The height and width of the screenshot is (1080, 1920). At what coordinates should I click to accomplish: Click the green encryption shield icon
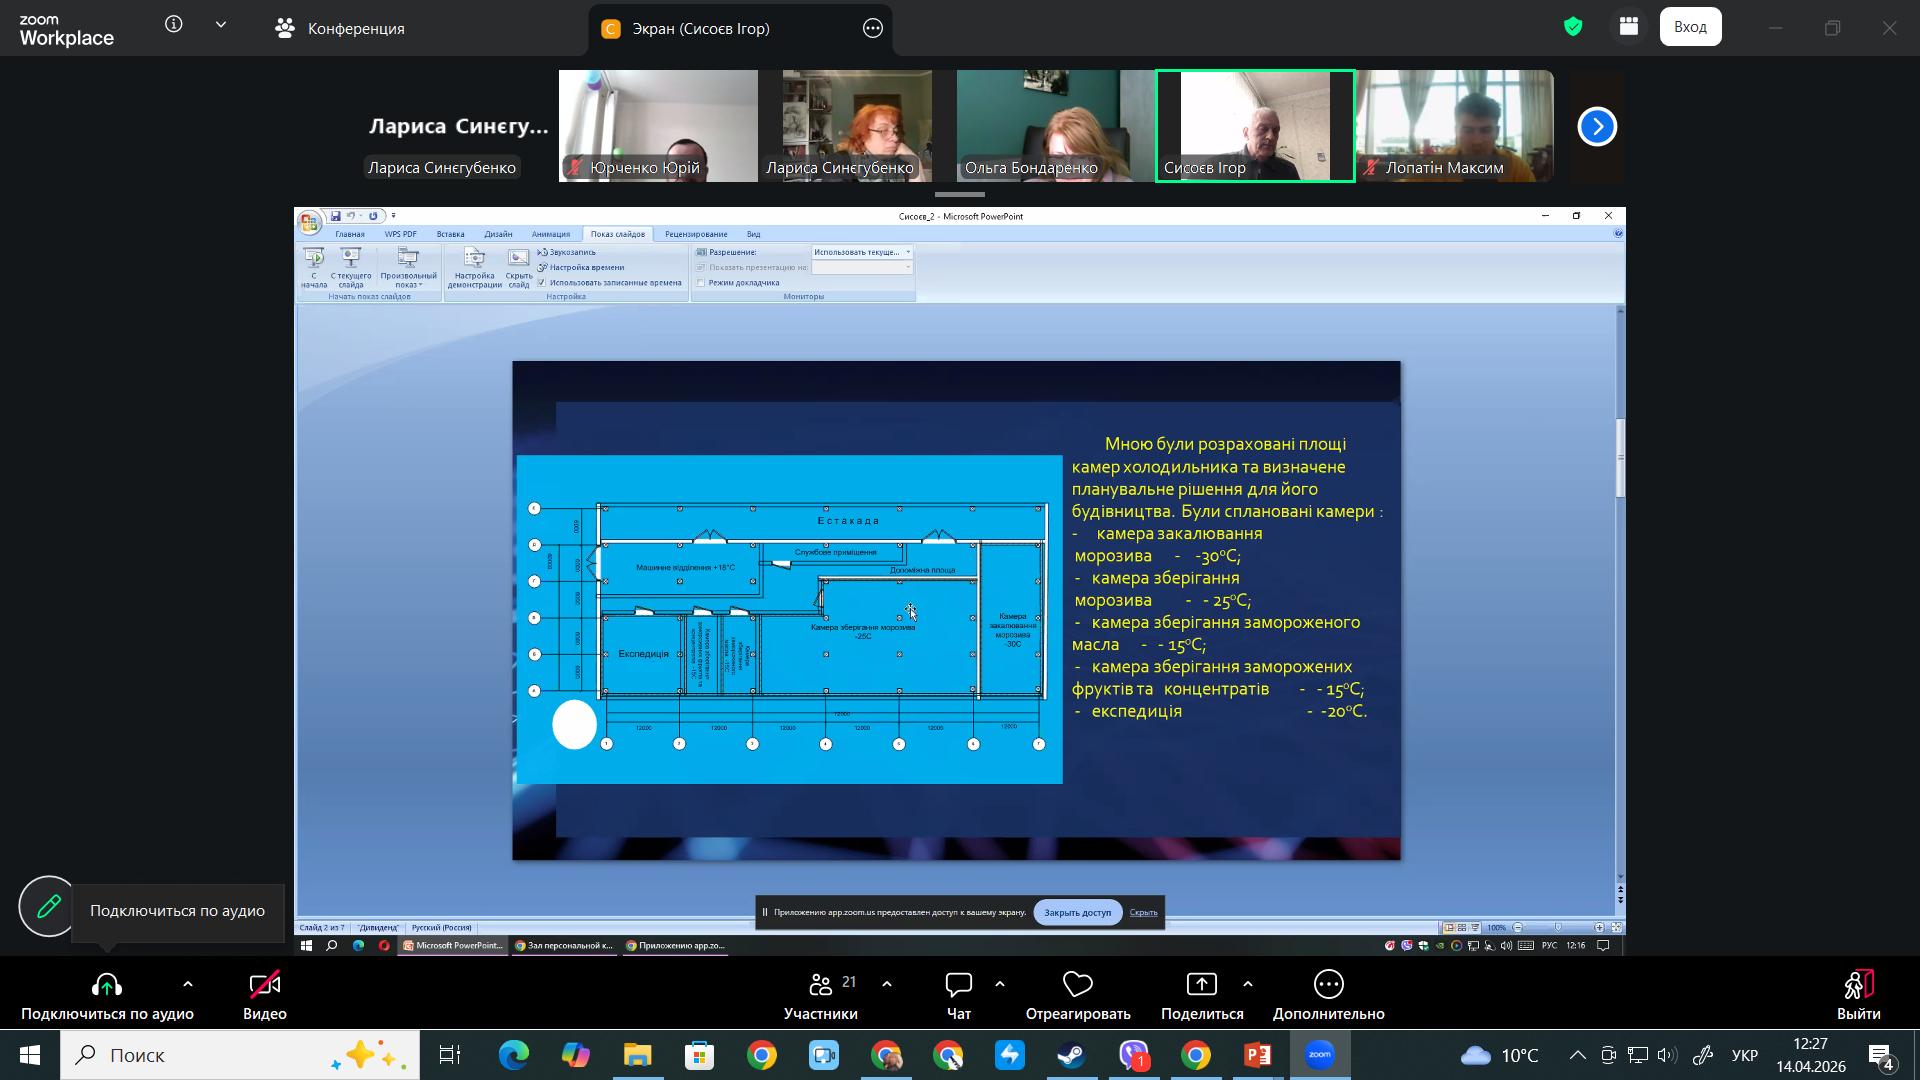point(1573,27)
